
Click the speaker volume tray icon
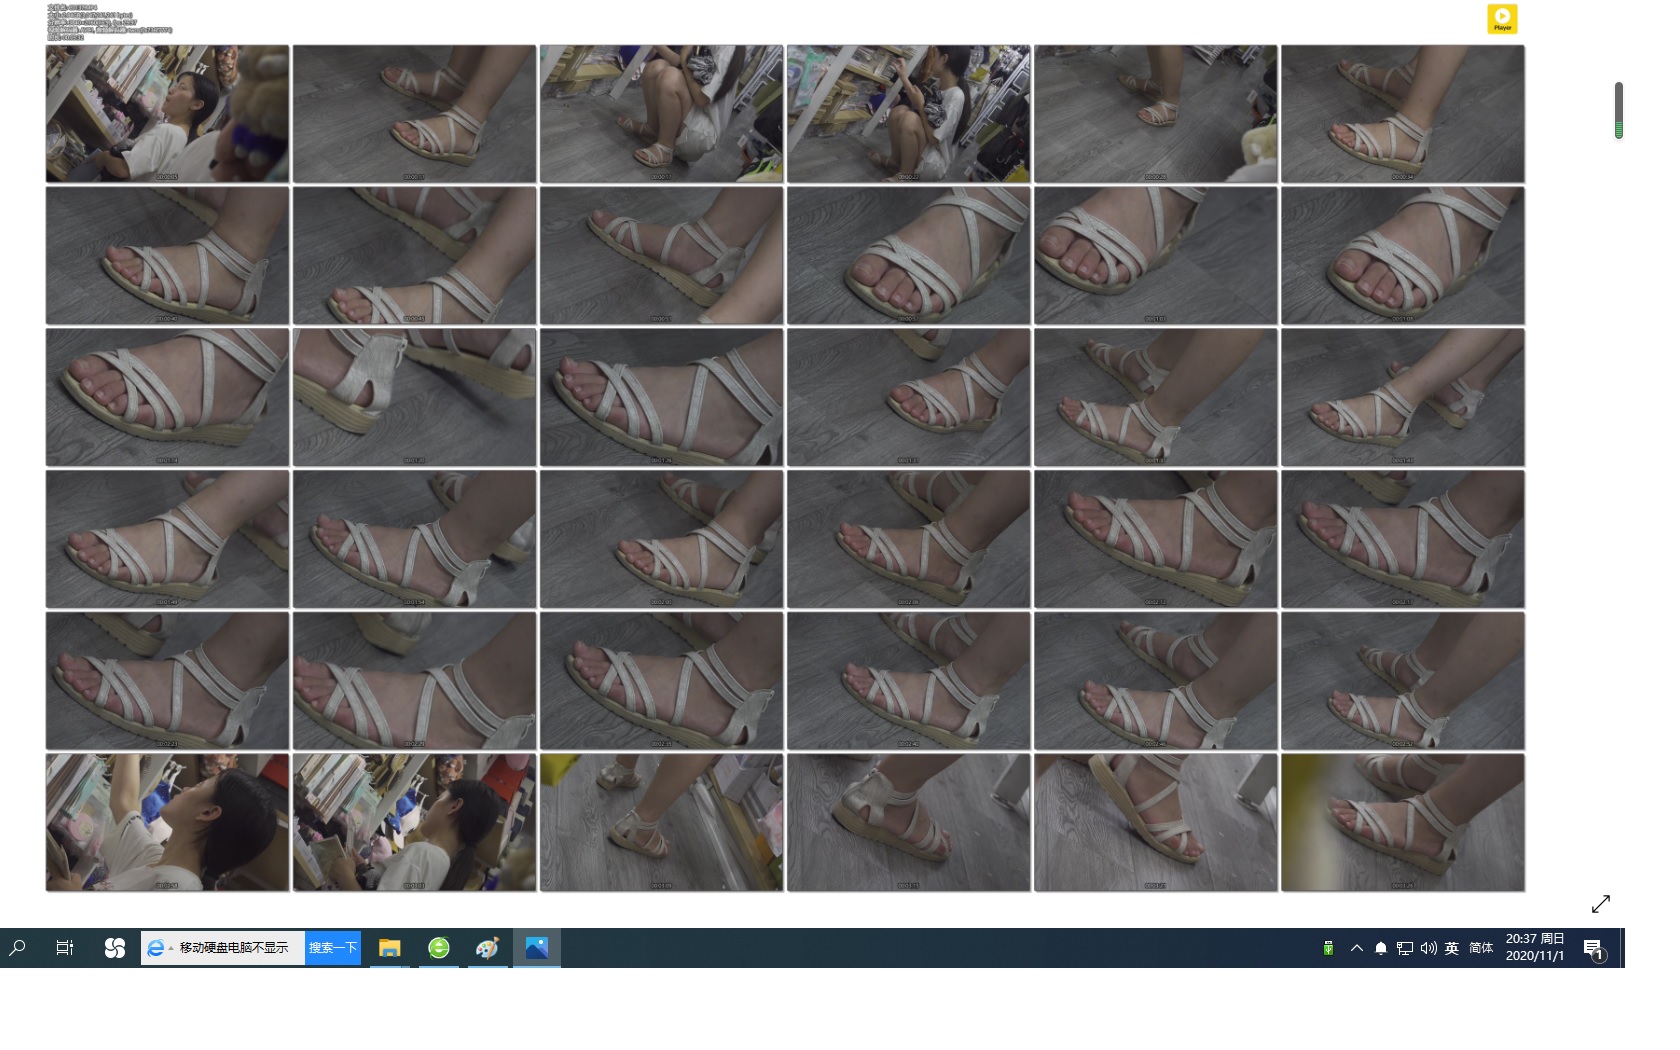click(x=1429, y=948)
